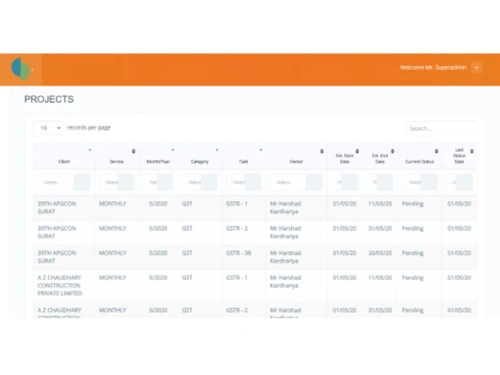Open the Est. End Date filter dropdown
Viewport: 500px width, 375px height.
(380, 182)
